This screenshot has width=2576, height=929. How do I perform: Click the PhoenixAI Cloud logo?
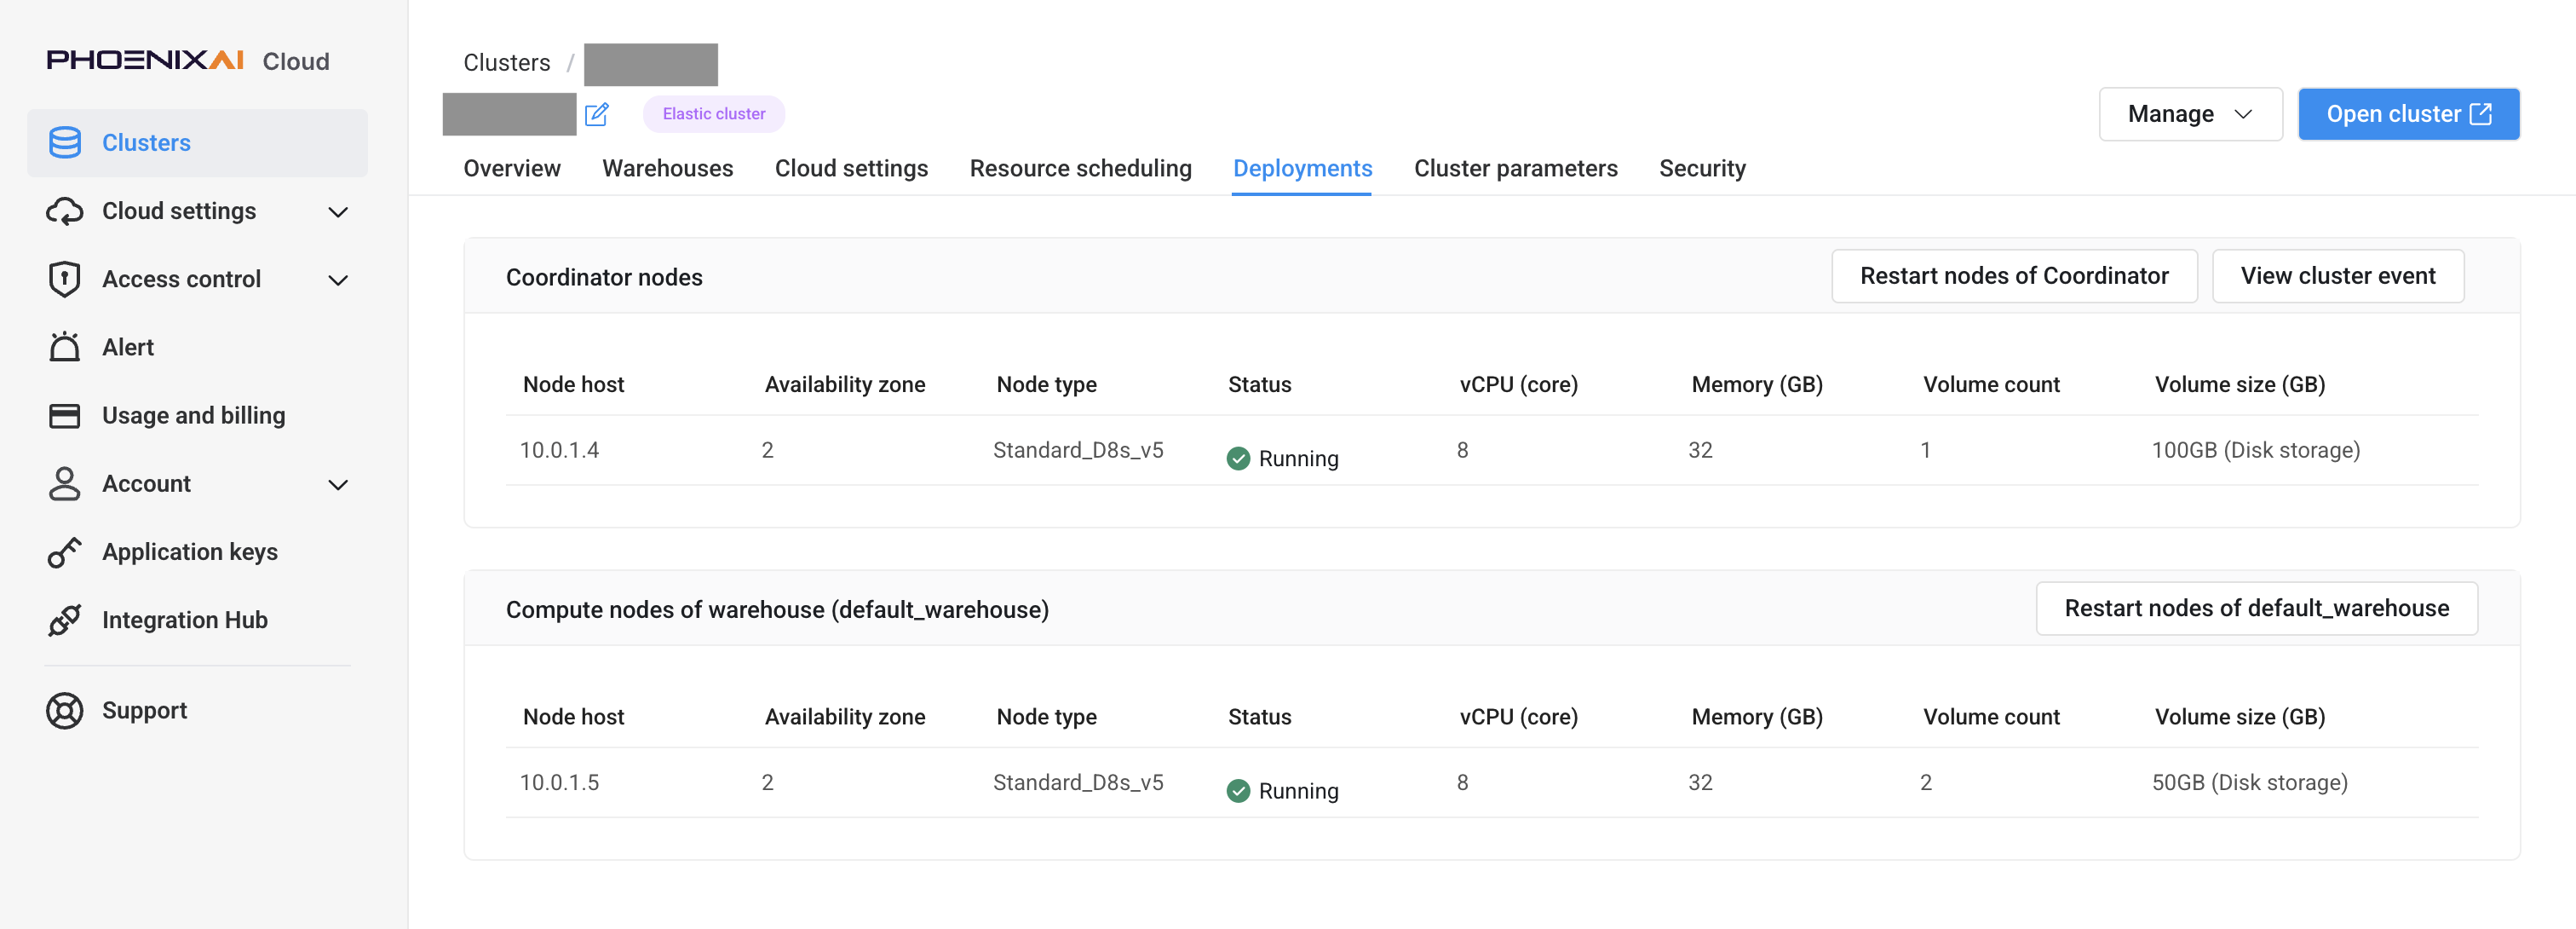[188, 61]
